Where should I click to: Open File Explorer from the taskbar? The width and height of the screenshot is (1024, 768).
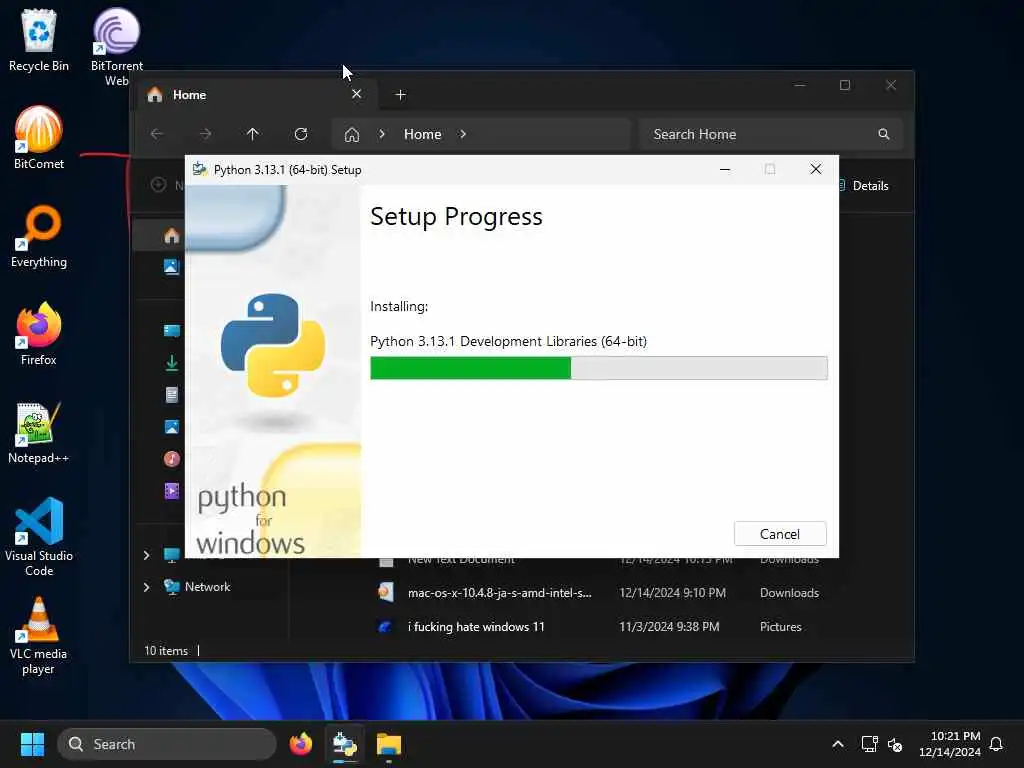tap(389, 744)
